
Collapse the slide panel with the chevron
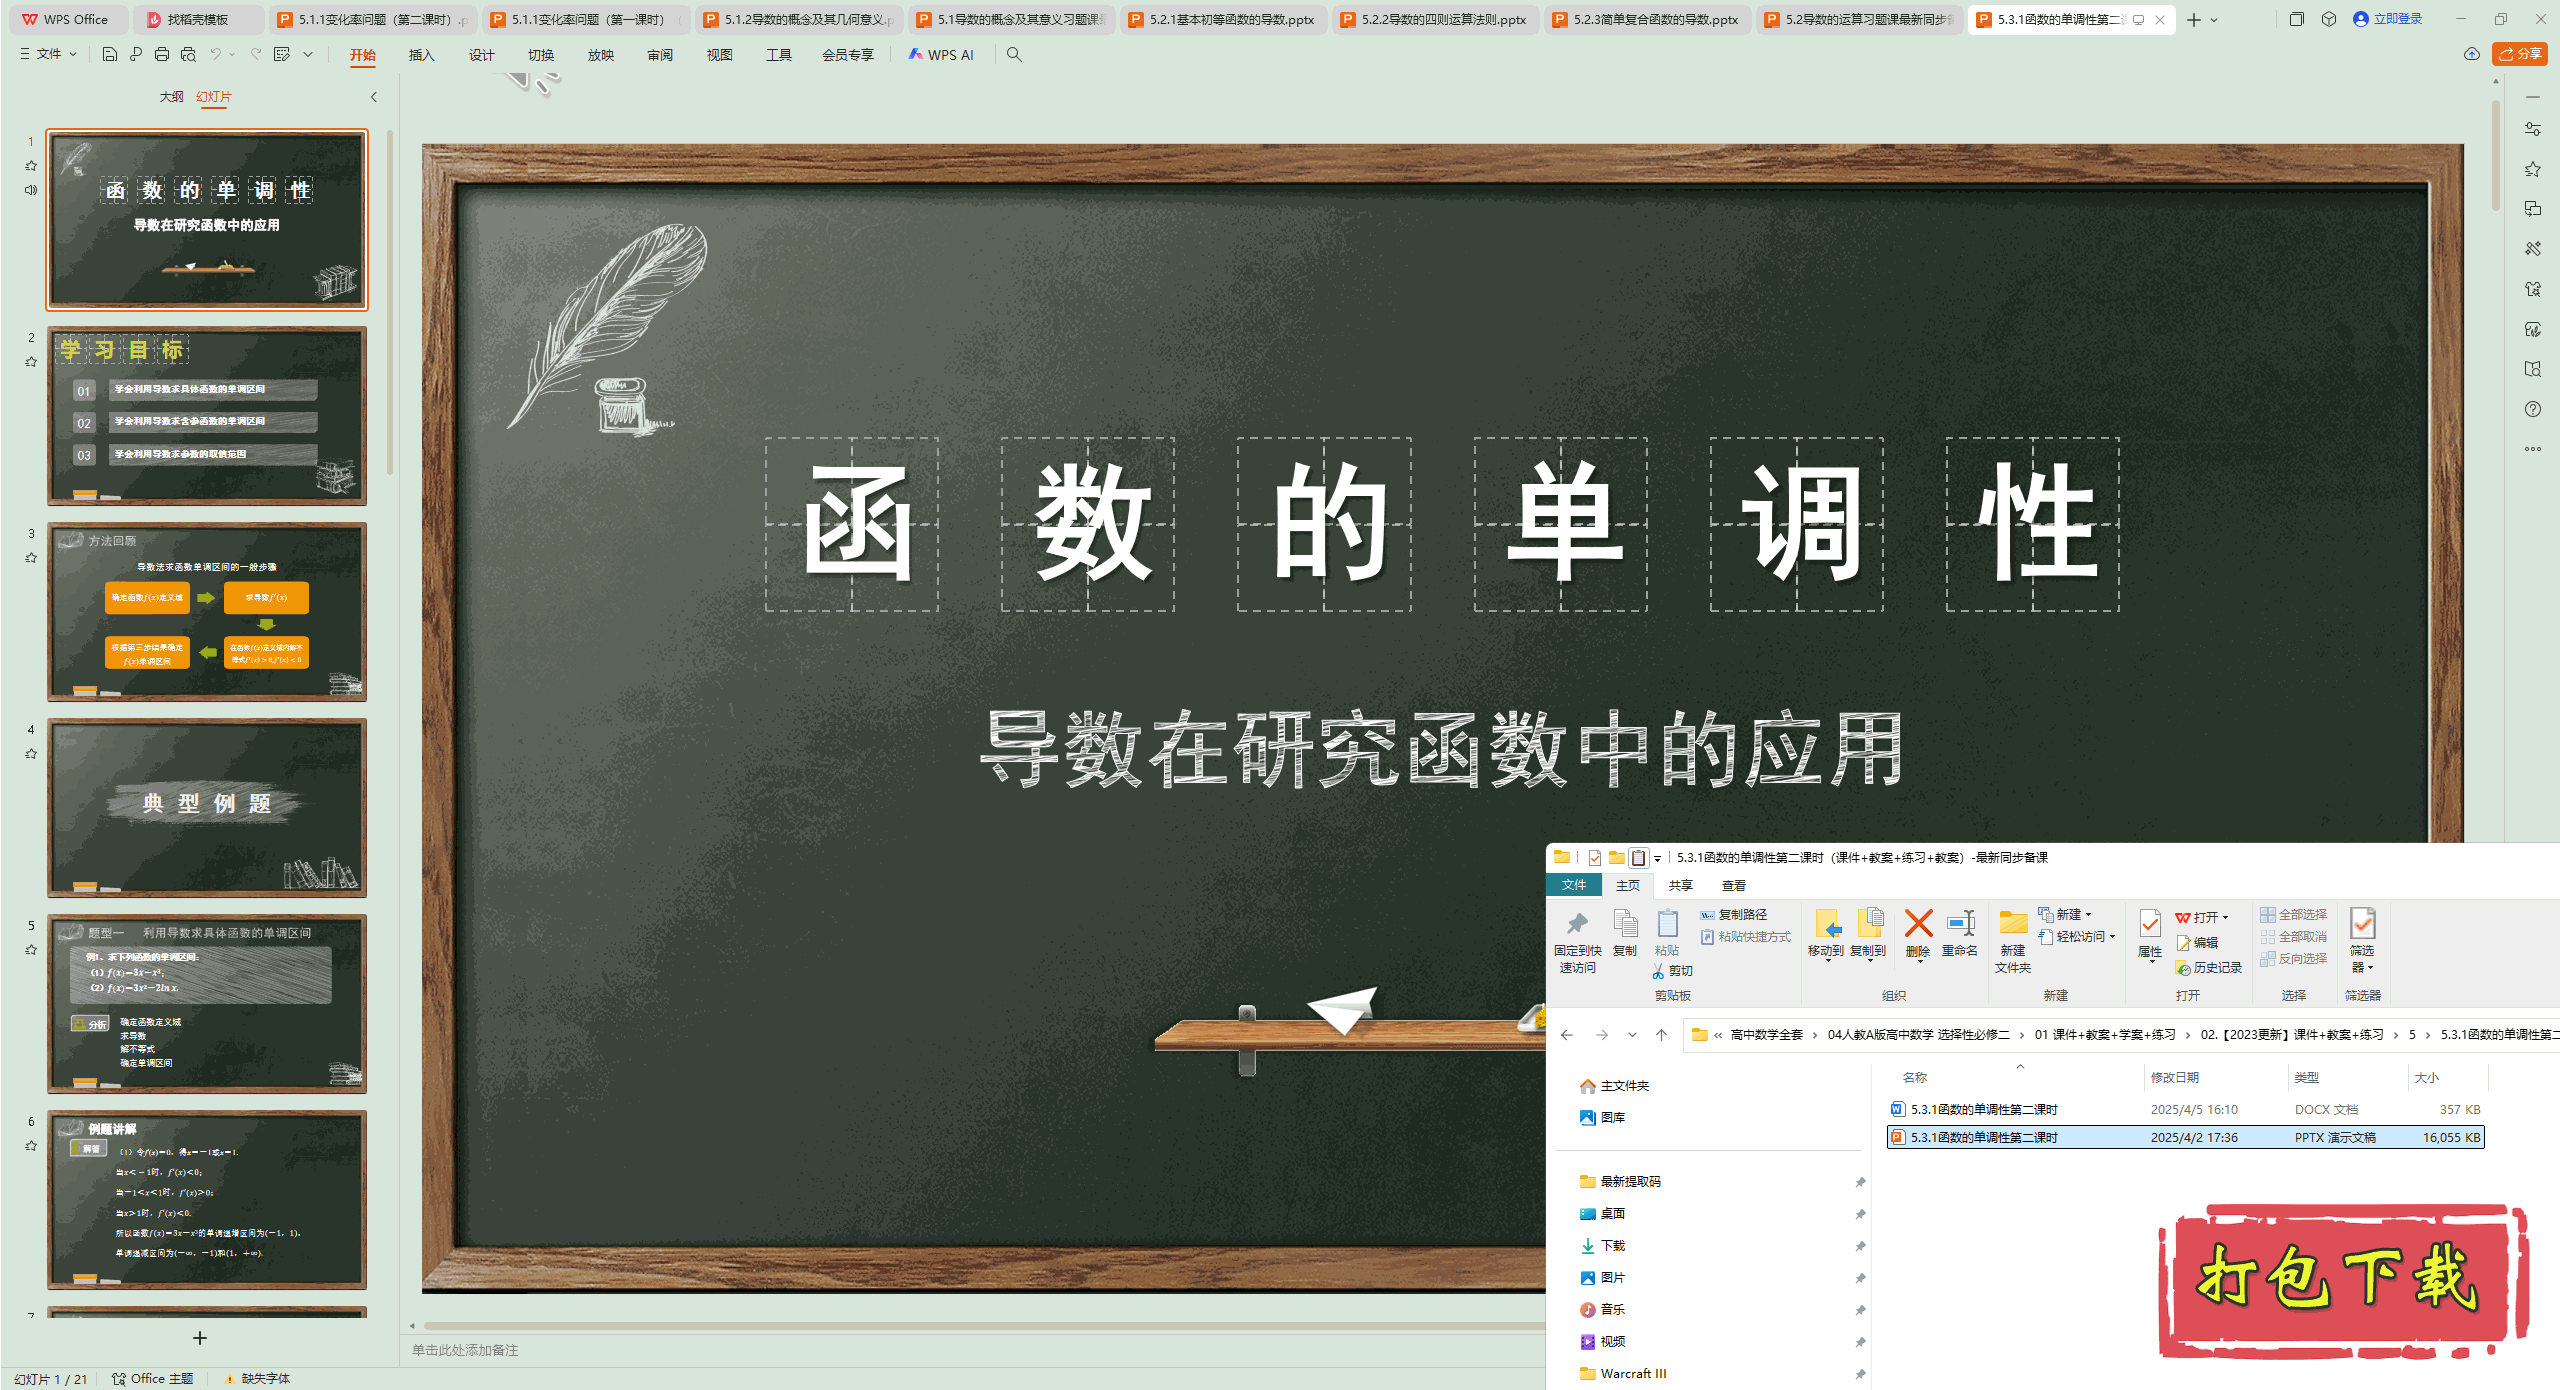[374, 97]
